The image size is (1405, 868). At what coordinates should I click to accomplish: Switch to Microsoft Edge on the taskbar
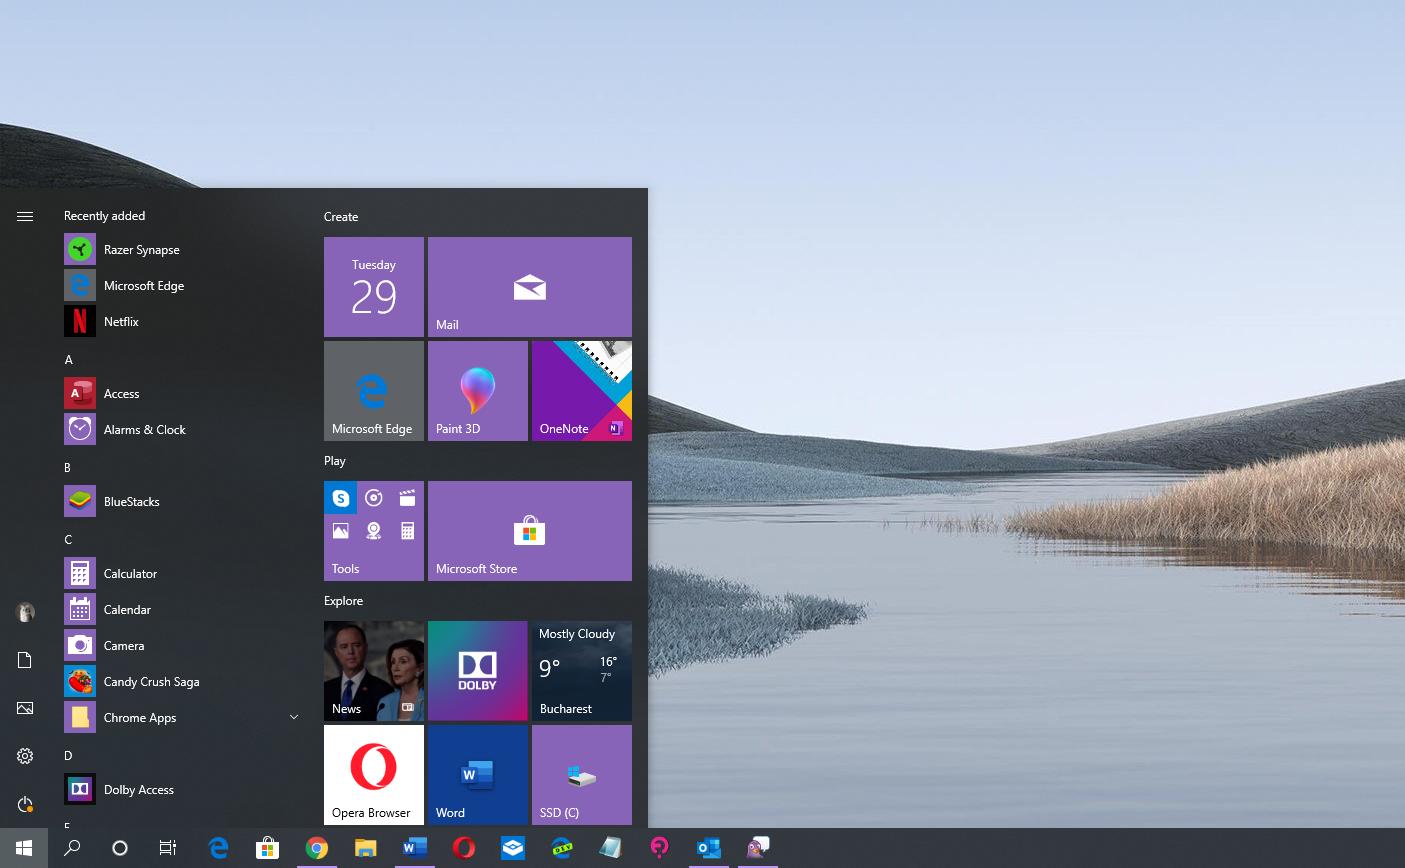coord(218,848)
